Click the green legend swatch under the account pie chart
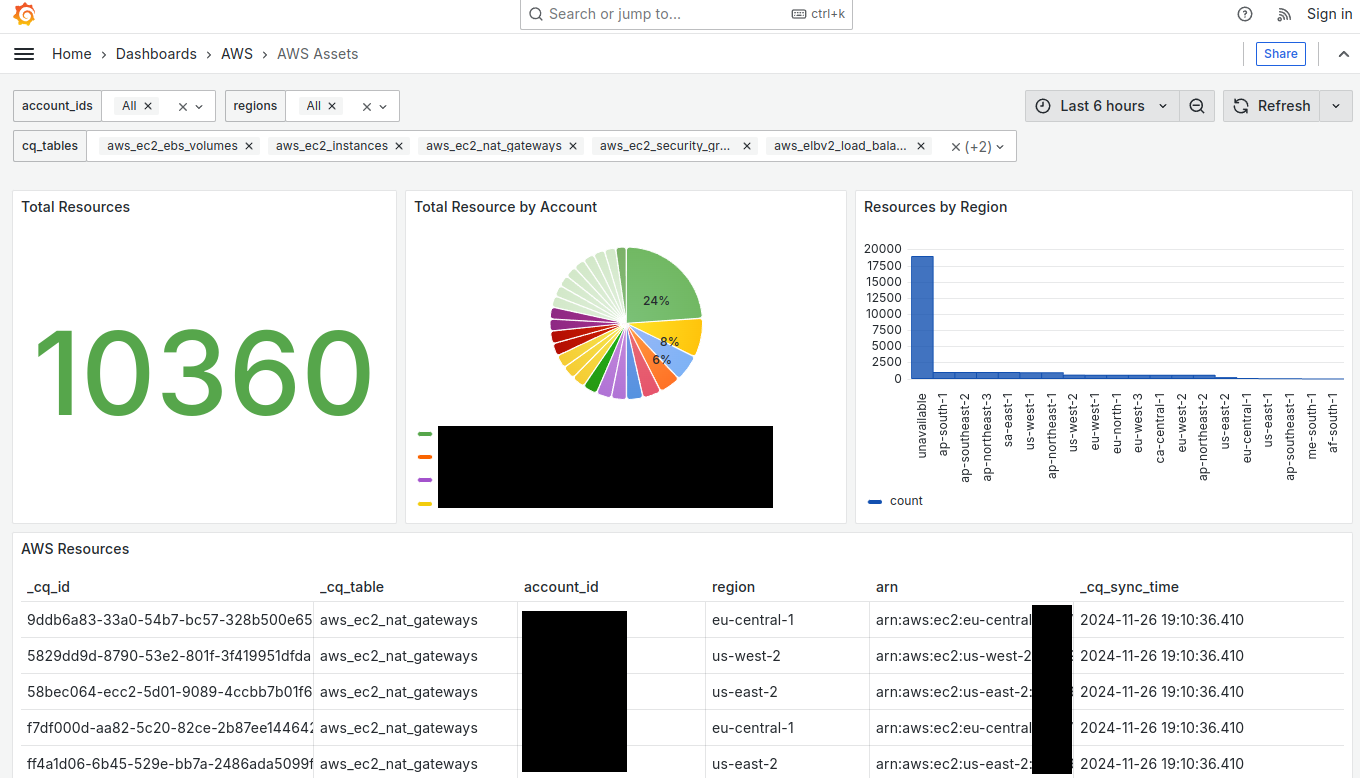 coord(424,433)
